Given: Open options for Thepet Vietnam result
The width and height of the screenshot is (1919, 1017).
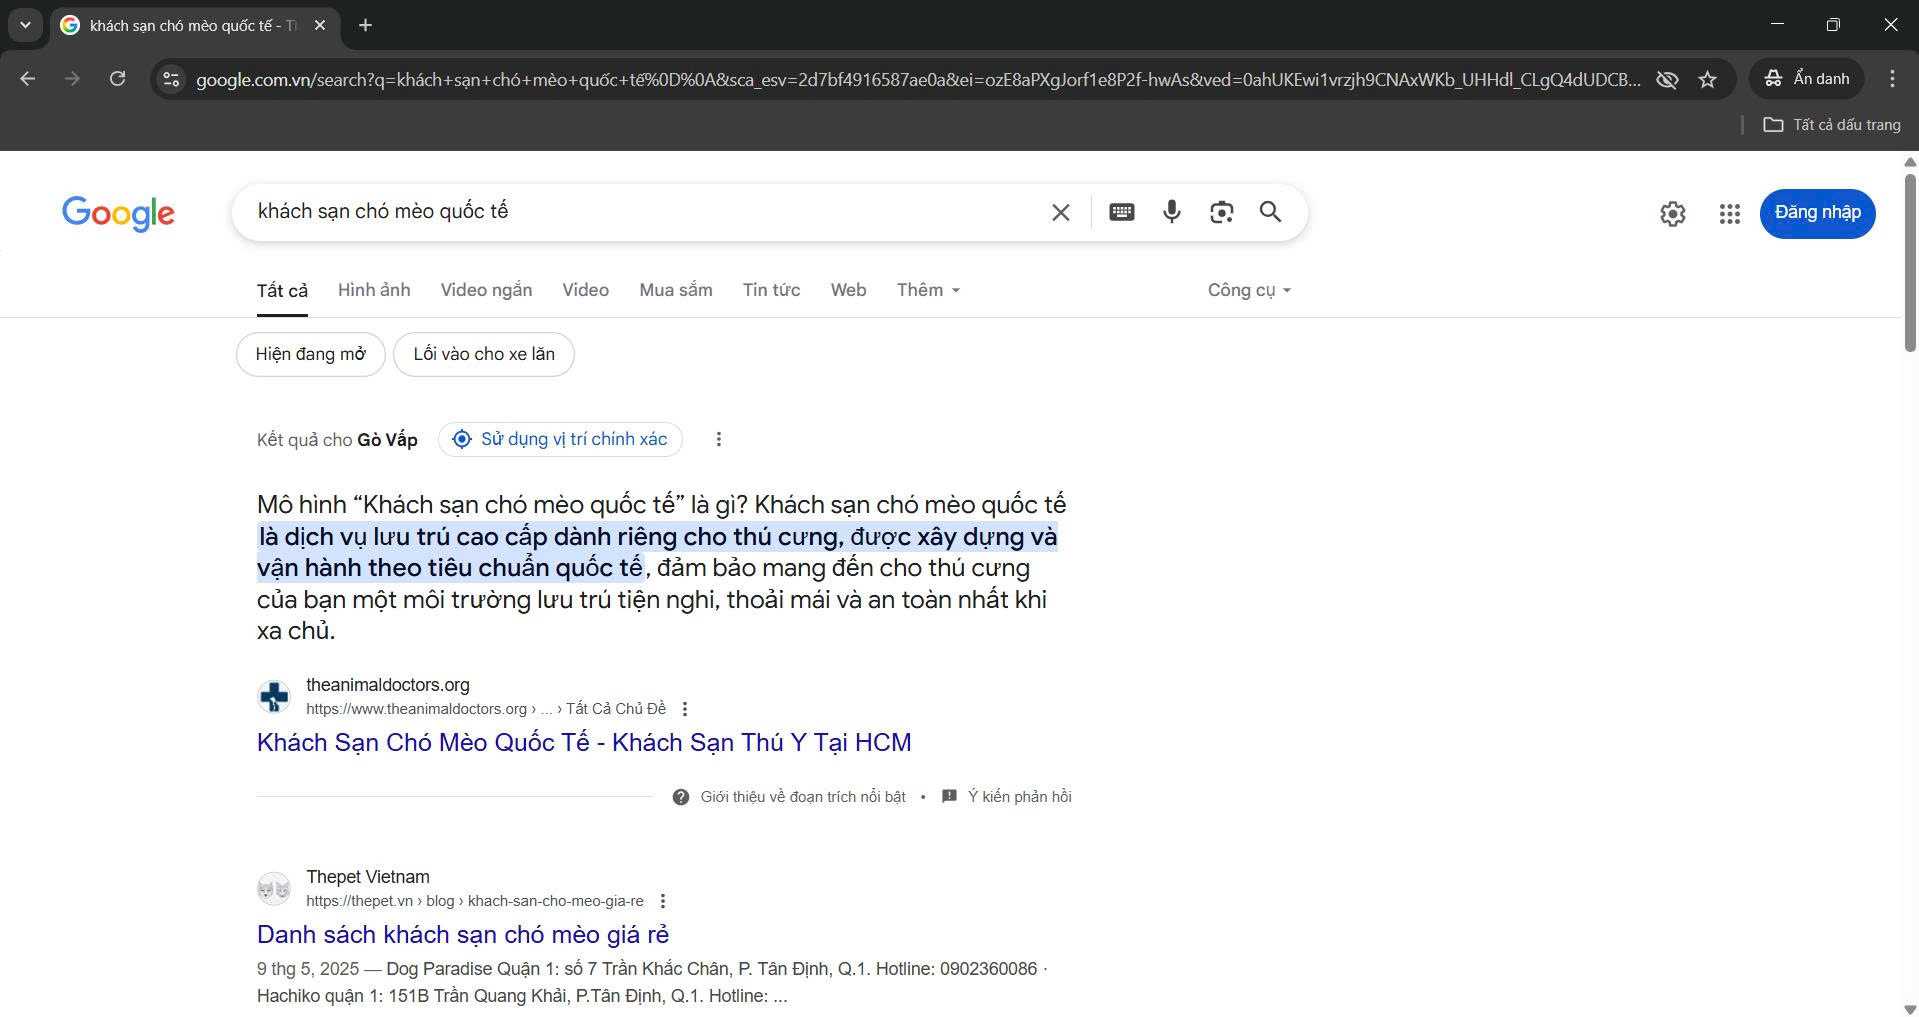Looking at the screenshot, I should point(663,901).
